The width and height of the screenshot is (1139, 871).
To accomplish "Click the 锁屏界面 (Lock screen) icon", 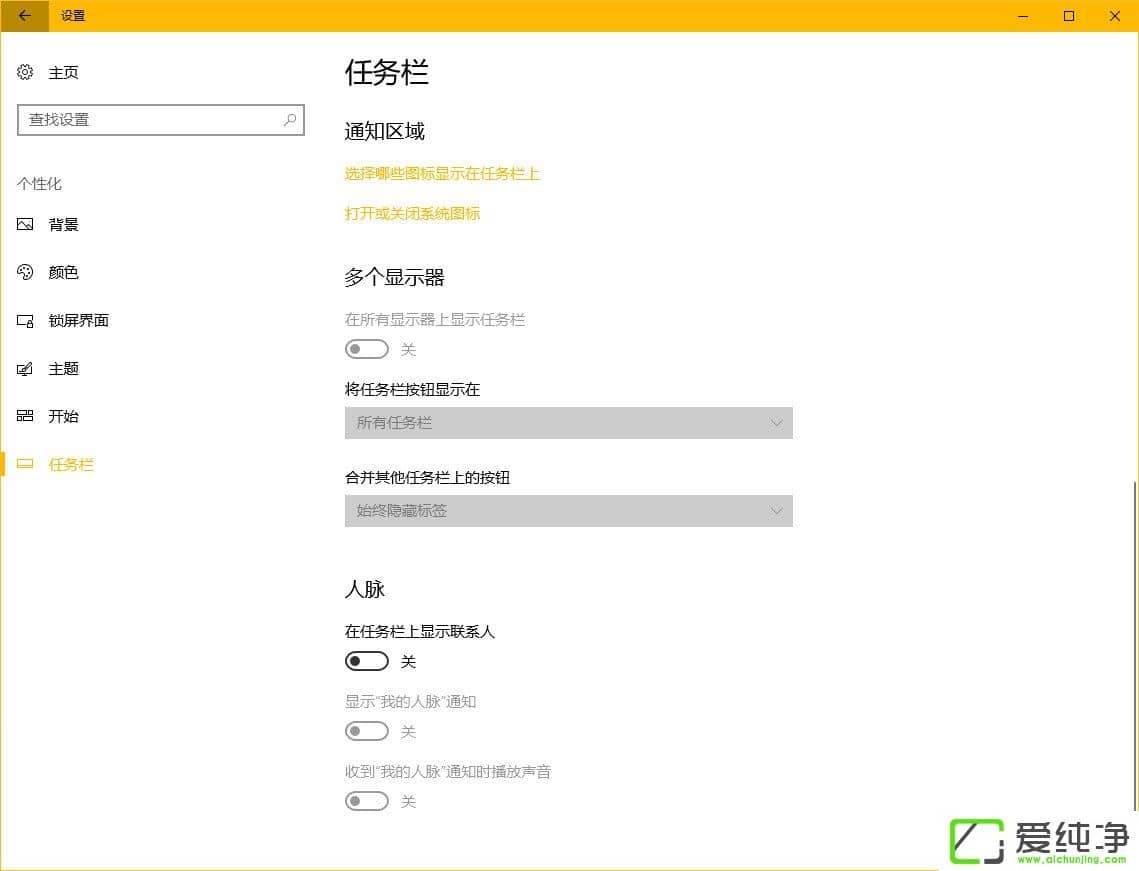I will pyautogui.click(x=25, y=320).
